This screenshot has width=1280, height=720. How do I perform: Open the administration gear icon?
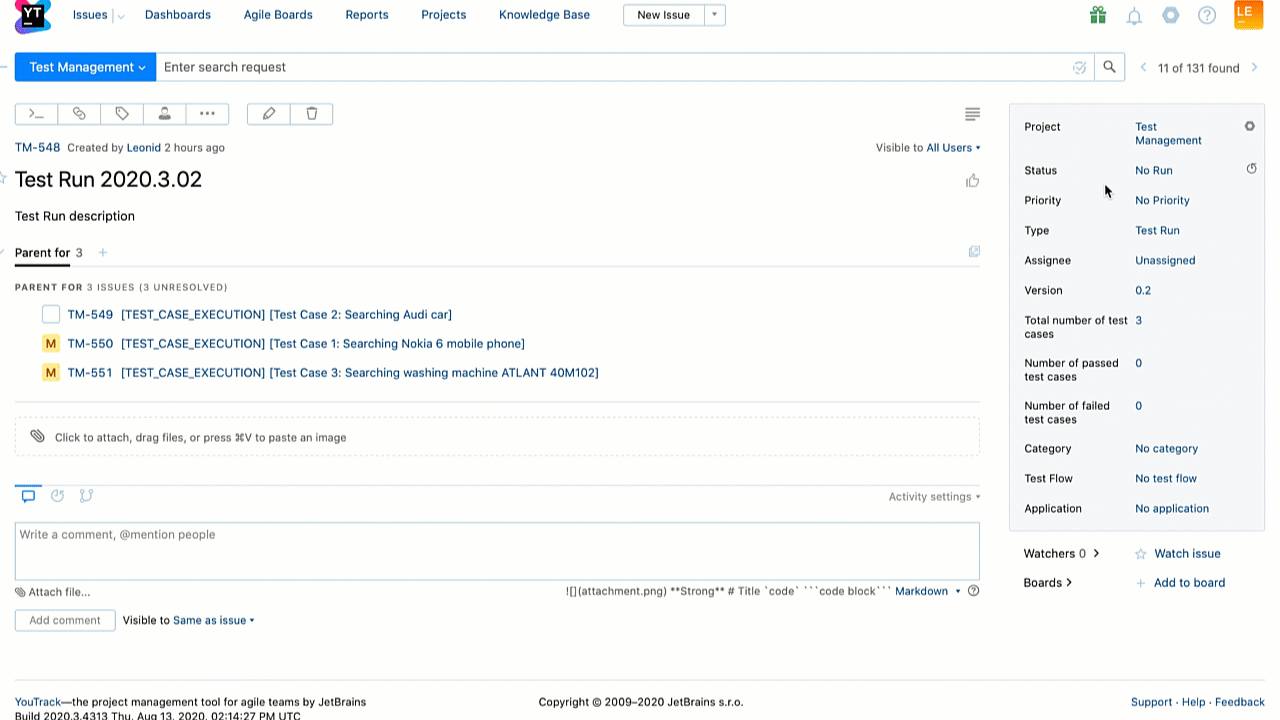click(1170, 15)
